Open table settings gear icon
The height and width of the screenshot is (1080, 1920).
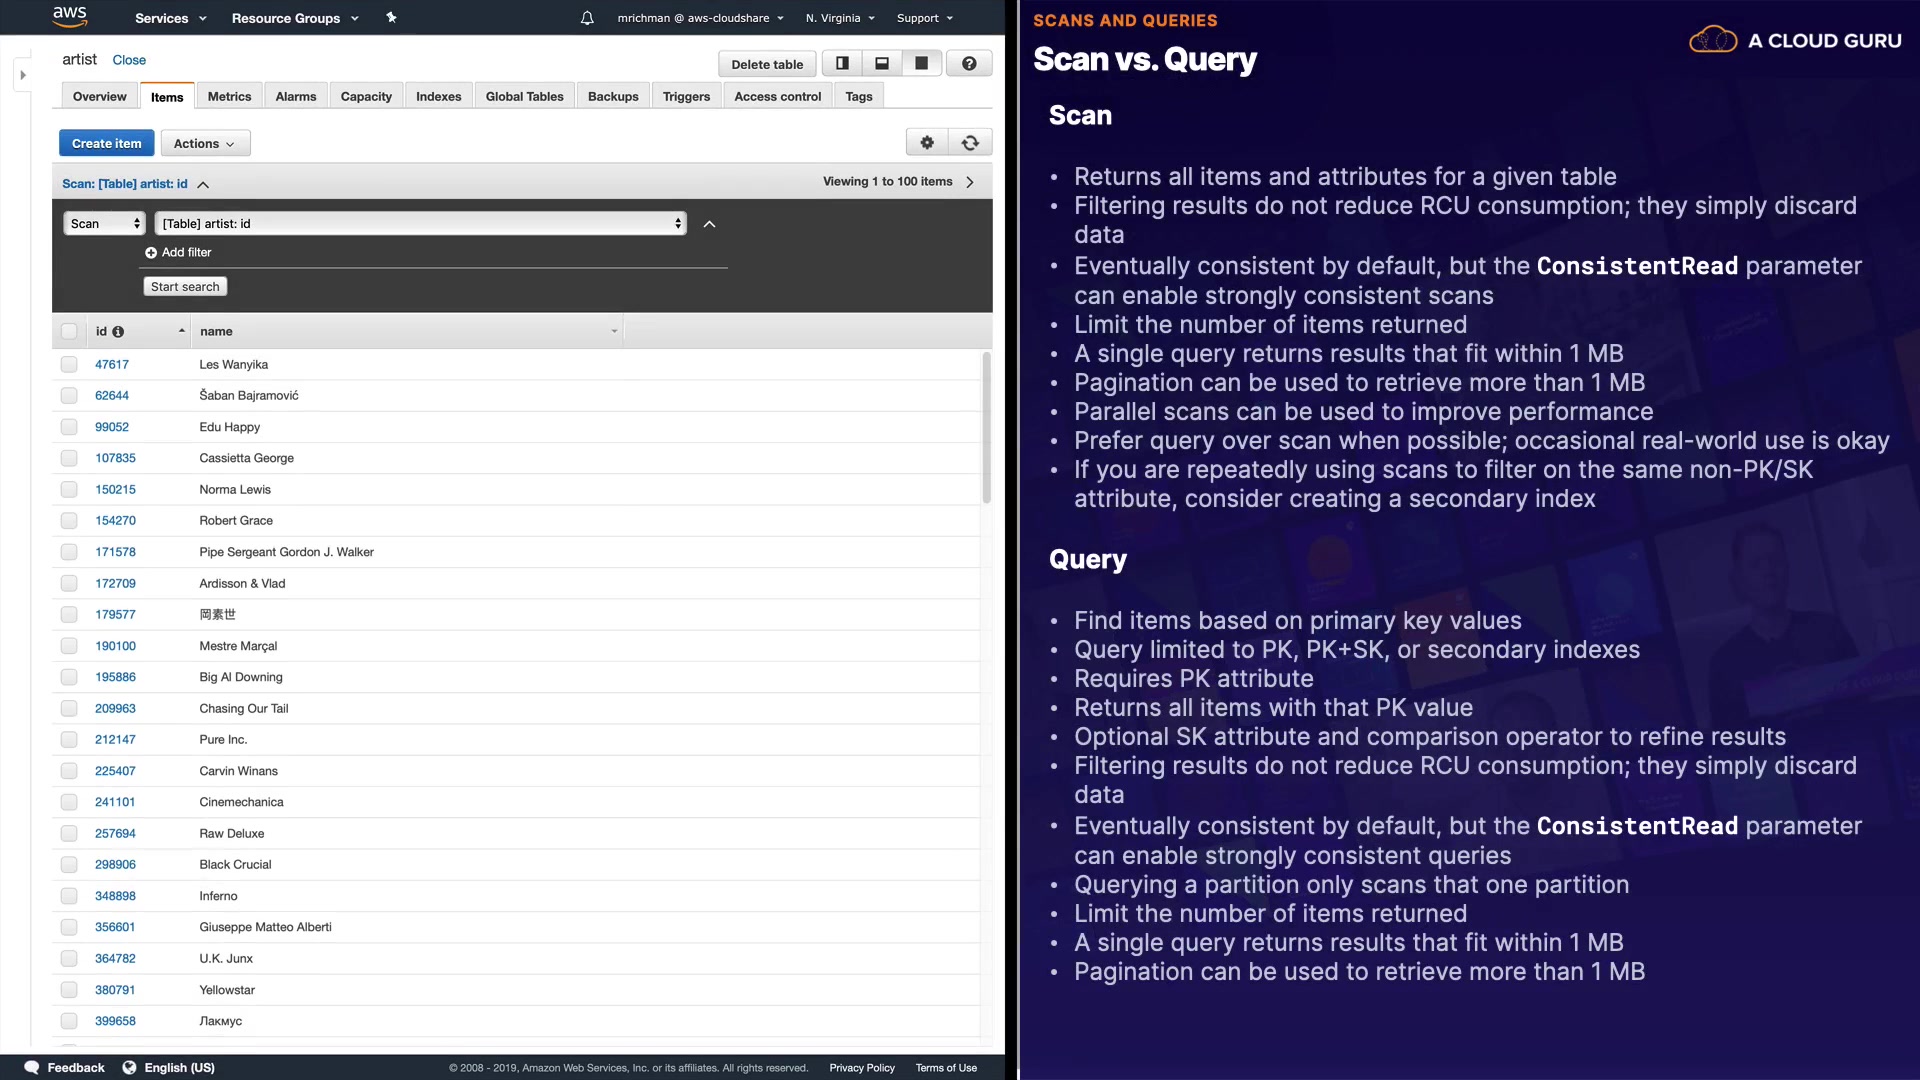(927, 143)
